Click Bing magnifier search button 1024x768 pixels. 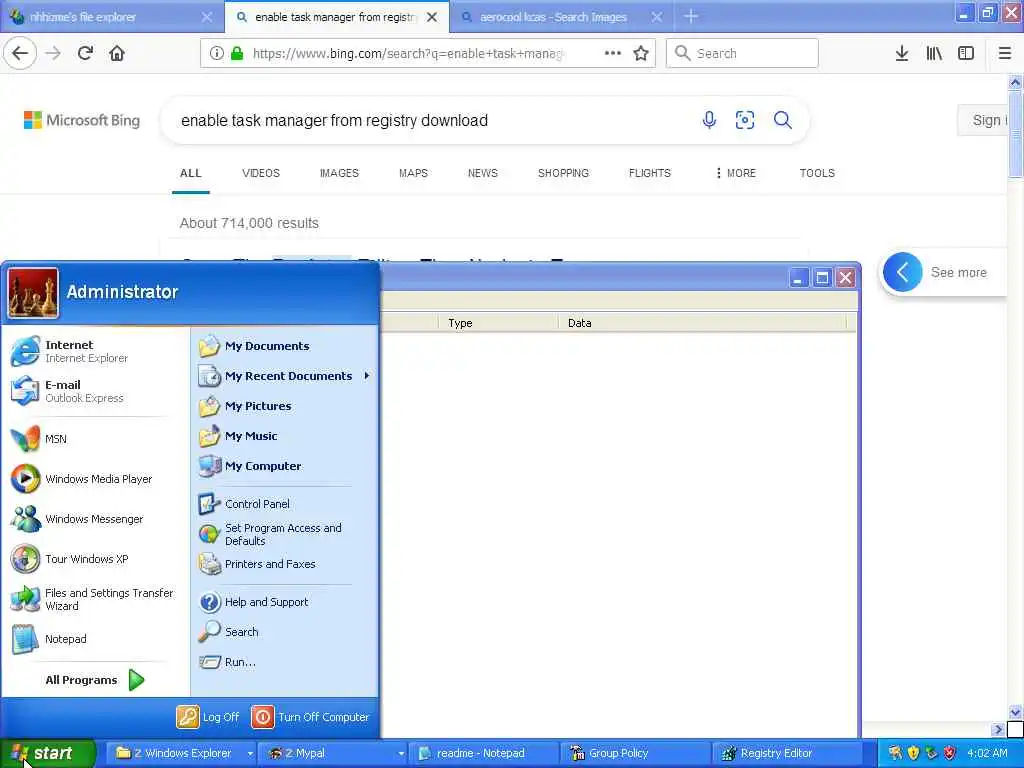click(782, 120)
